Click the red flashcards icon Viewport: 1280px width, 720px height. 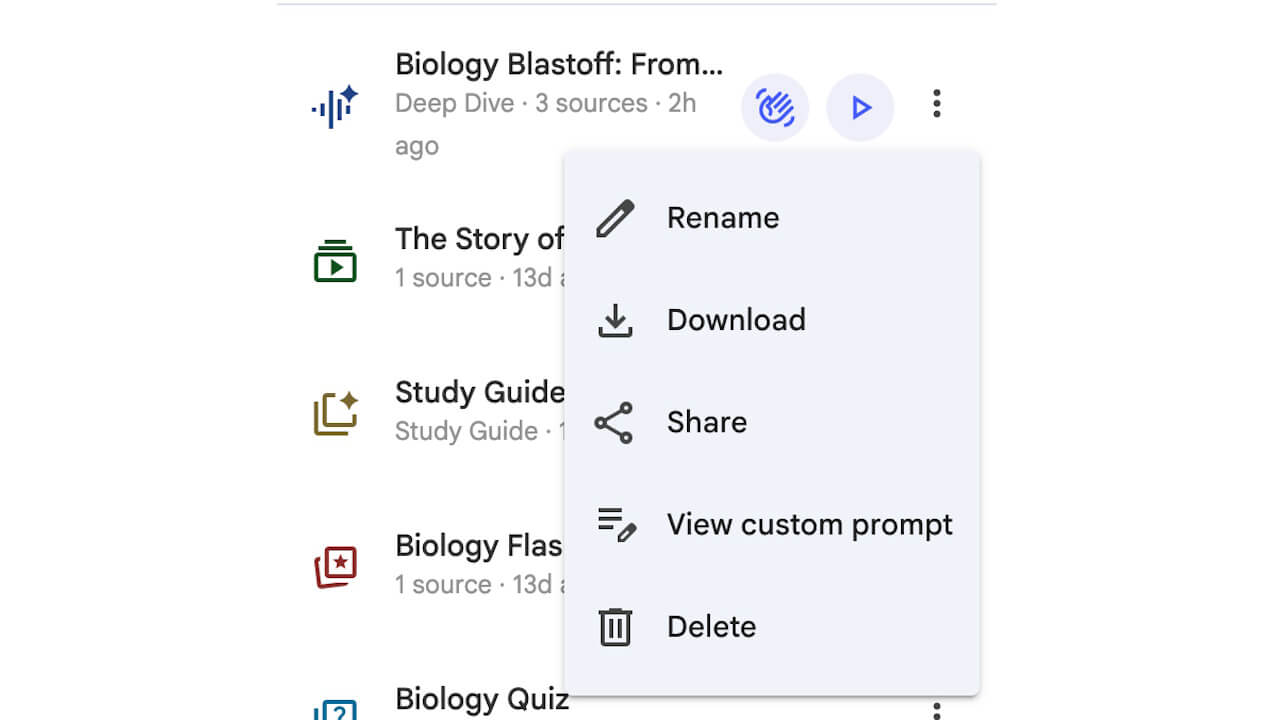coord(335,567)
